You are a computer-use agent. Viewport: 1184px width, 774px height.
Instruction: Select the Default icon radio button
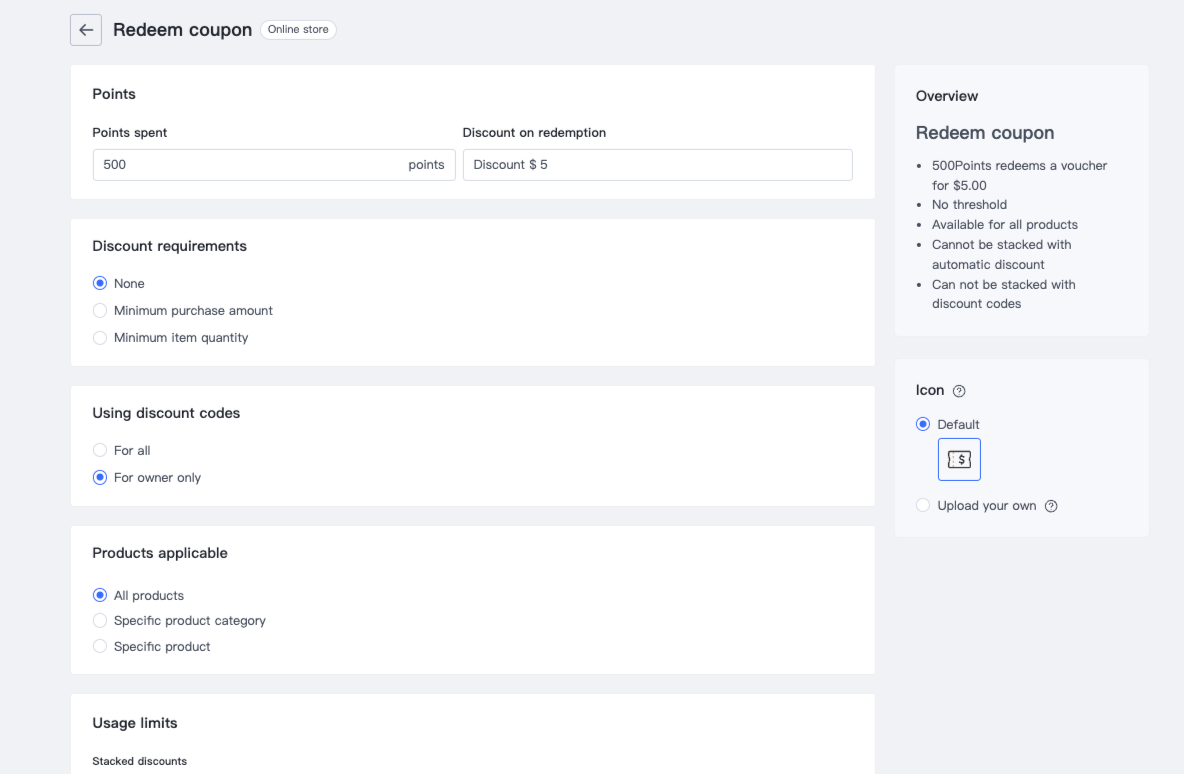tap(923, 425)
